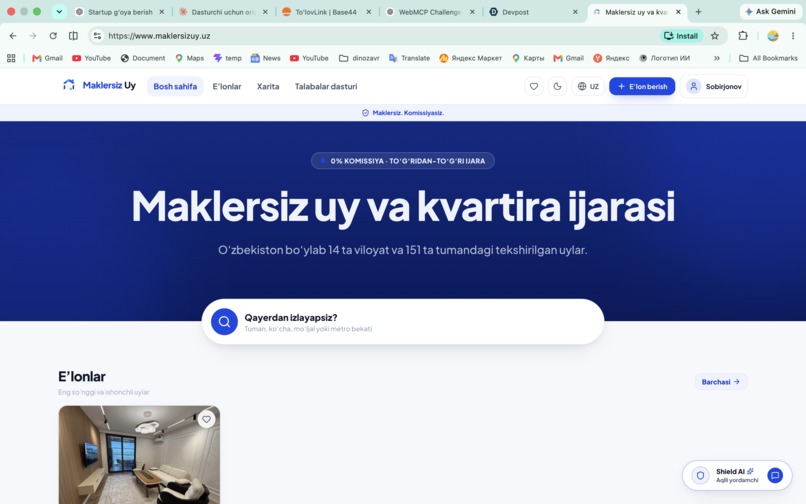Open temp bookmark
Image resolution: width=806 pixels, height=504 pixels.
(228, 58)
